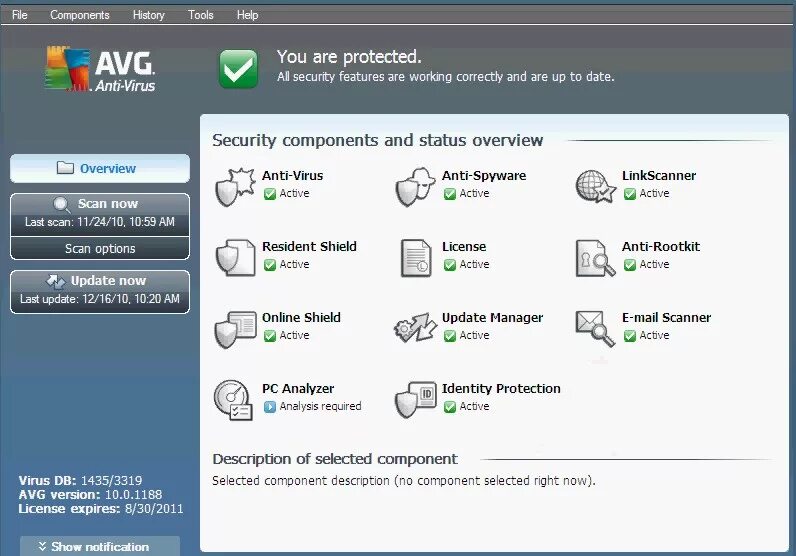The image size is (796, 556).
Task: Click the 'Update Manager' label
Action: click(x=492, y=317)
